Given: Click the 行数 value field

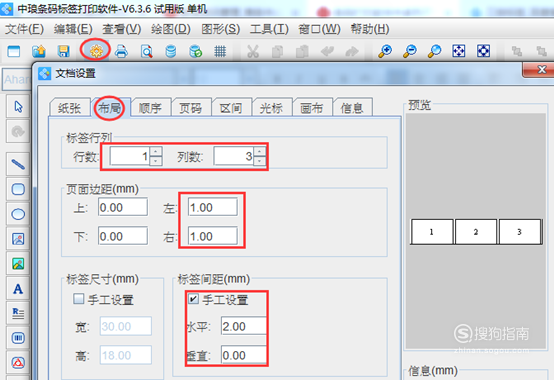Looking at the screenshot, I should (x=130, y=156).
